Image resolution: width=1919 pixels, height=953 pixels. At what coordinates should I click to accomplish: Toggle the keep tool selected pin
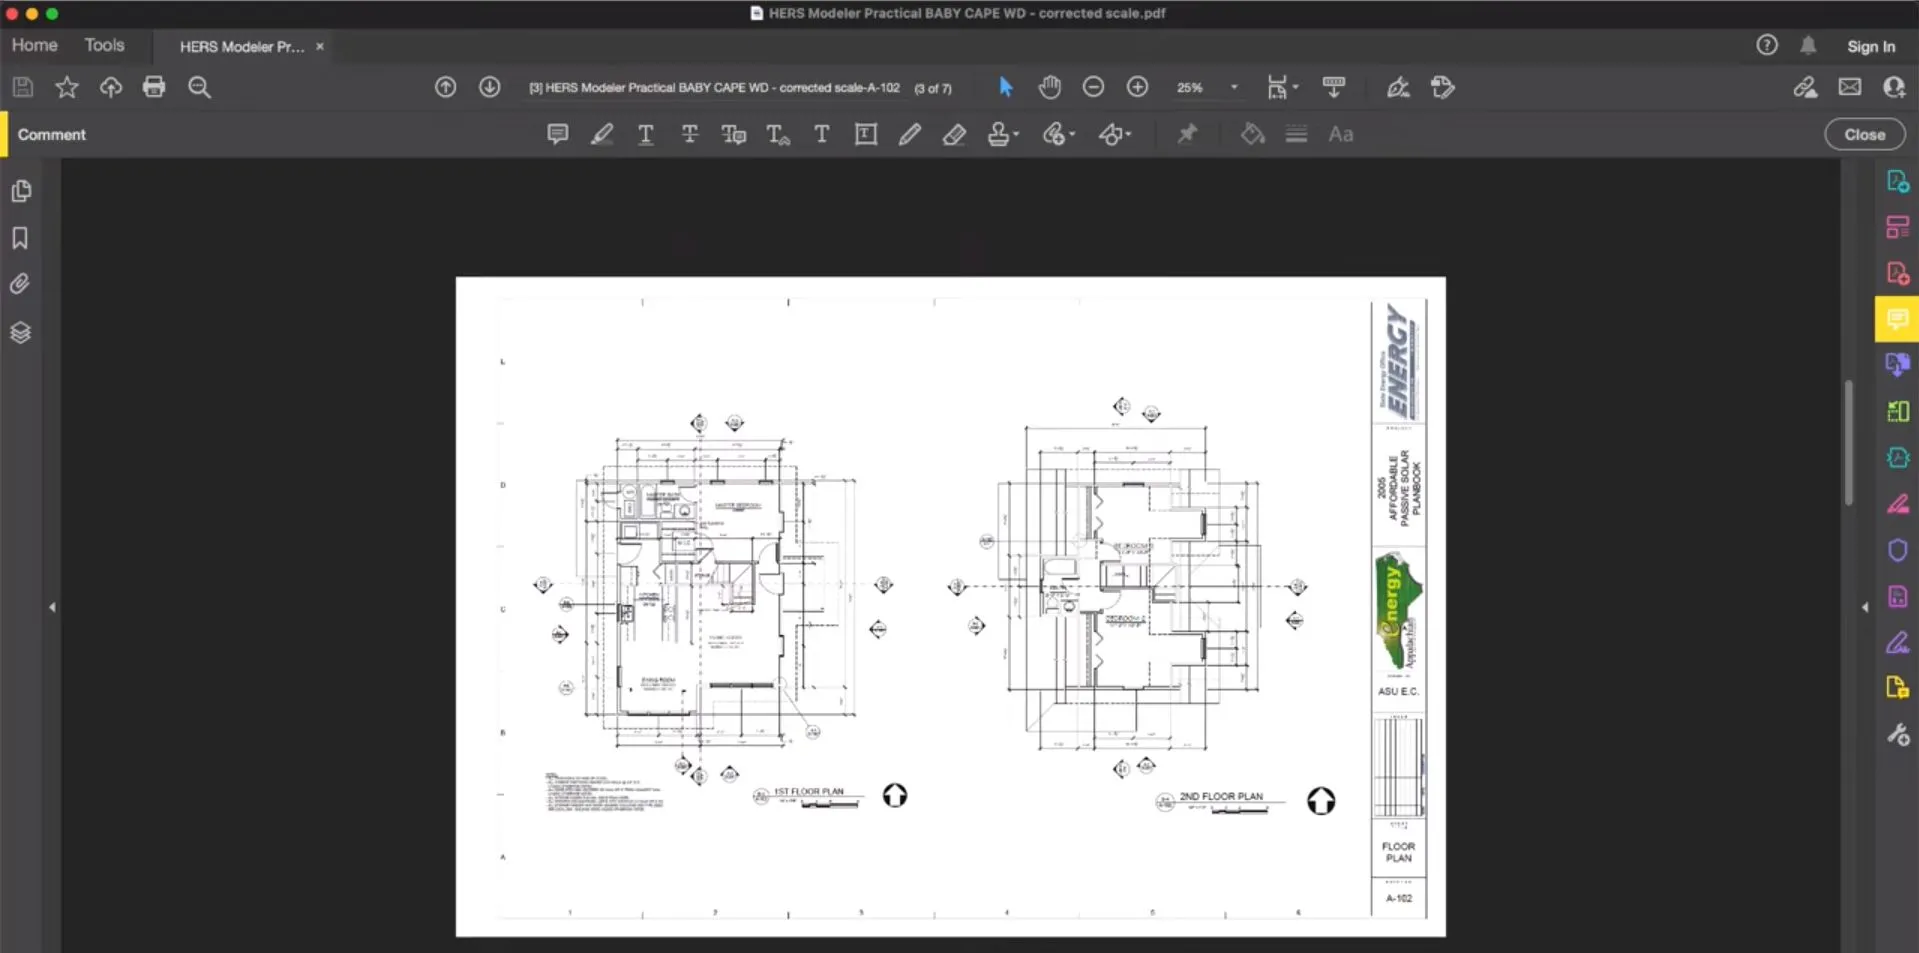click(x=1188, y=134)
